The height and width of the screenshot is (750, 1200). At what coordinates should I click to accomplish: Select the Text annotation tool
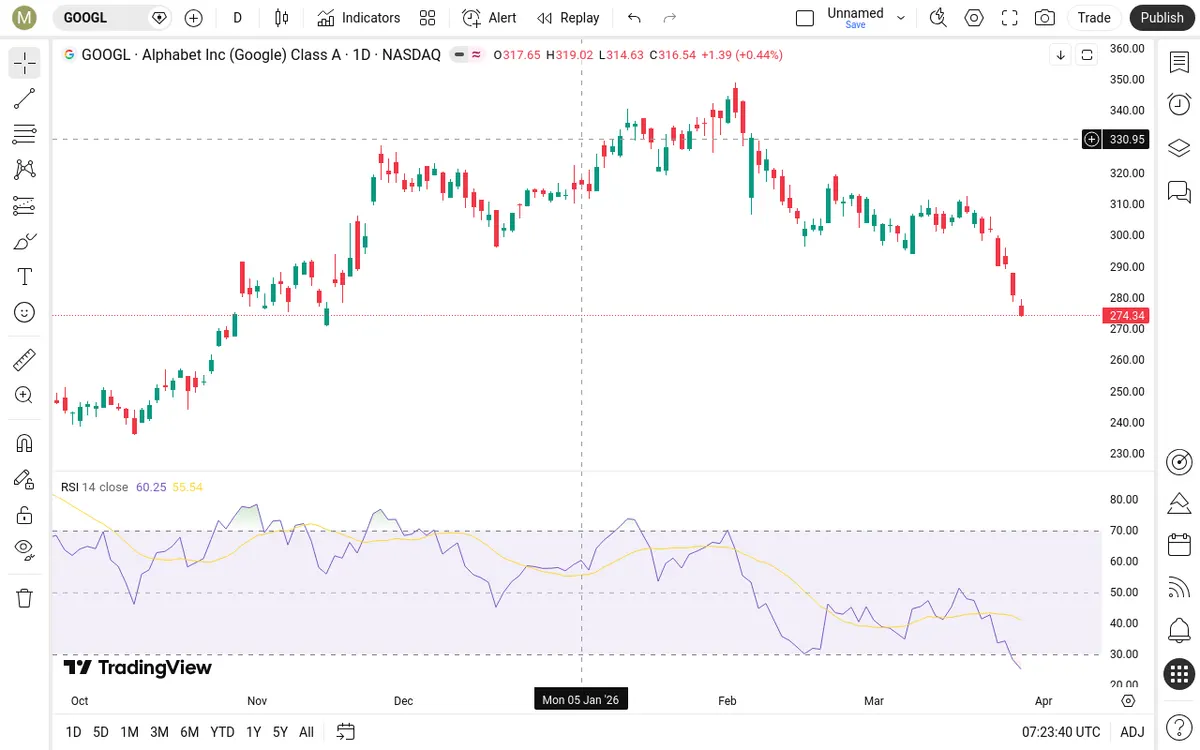[25, 277]
